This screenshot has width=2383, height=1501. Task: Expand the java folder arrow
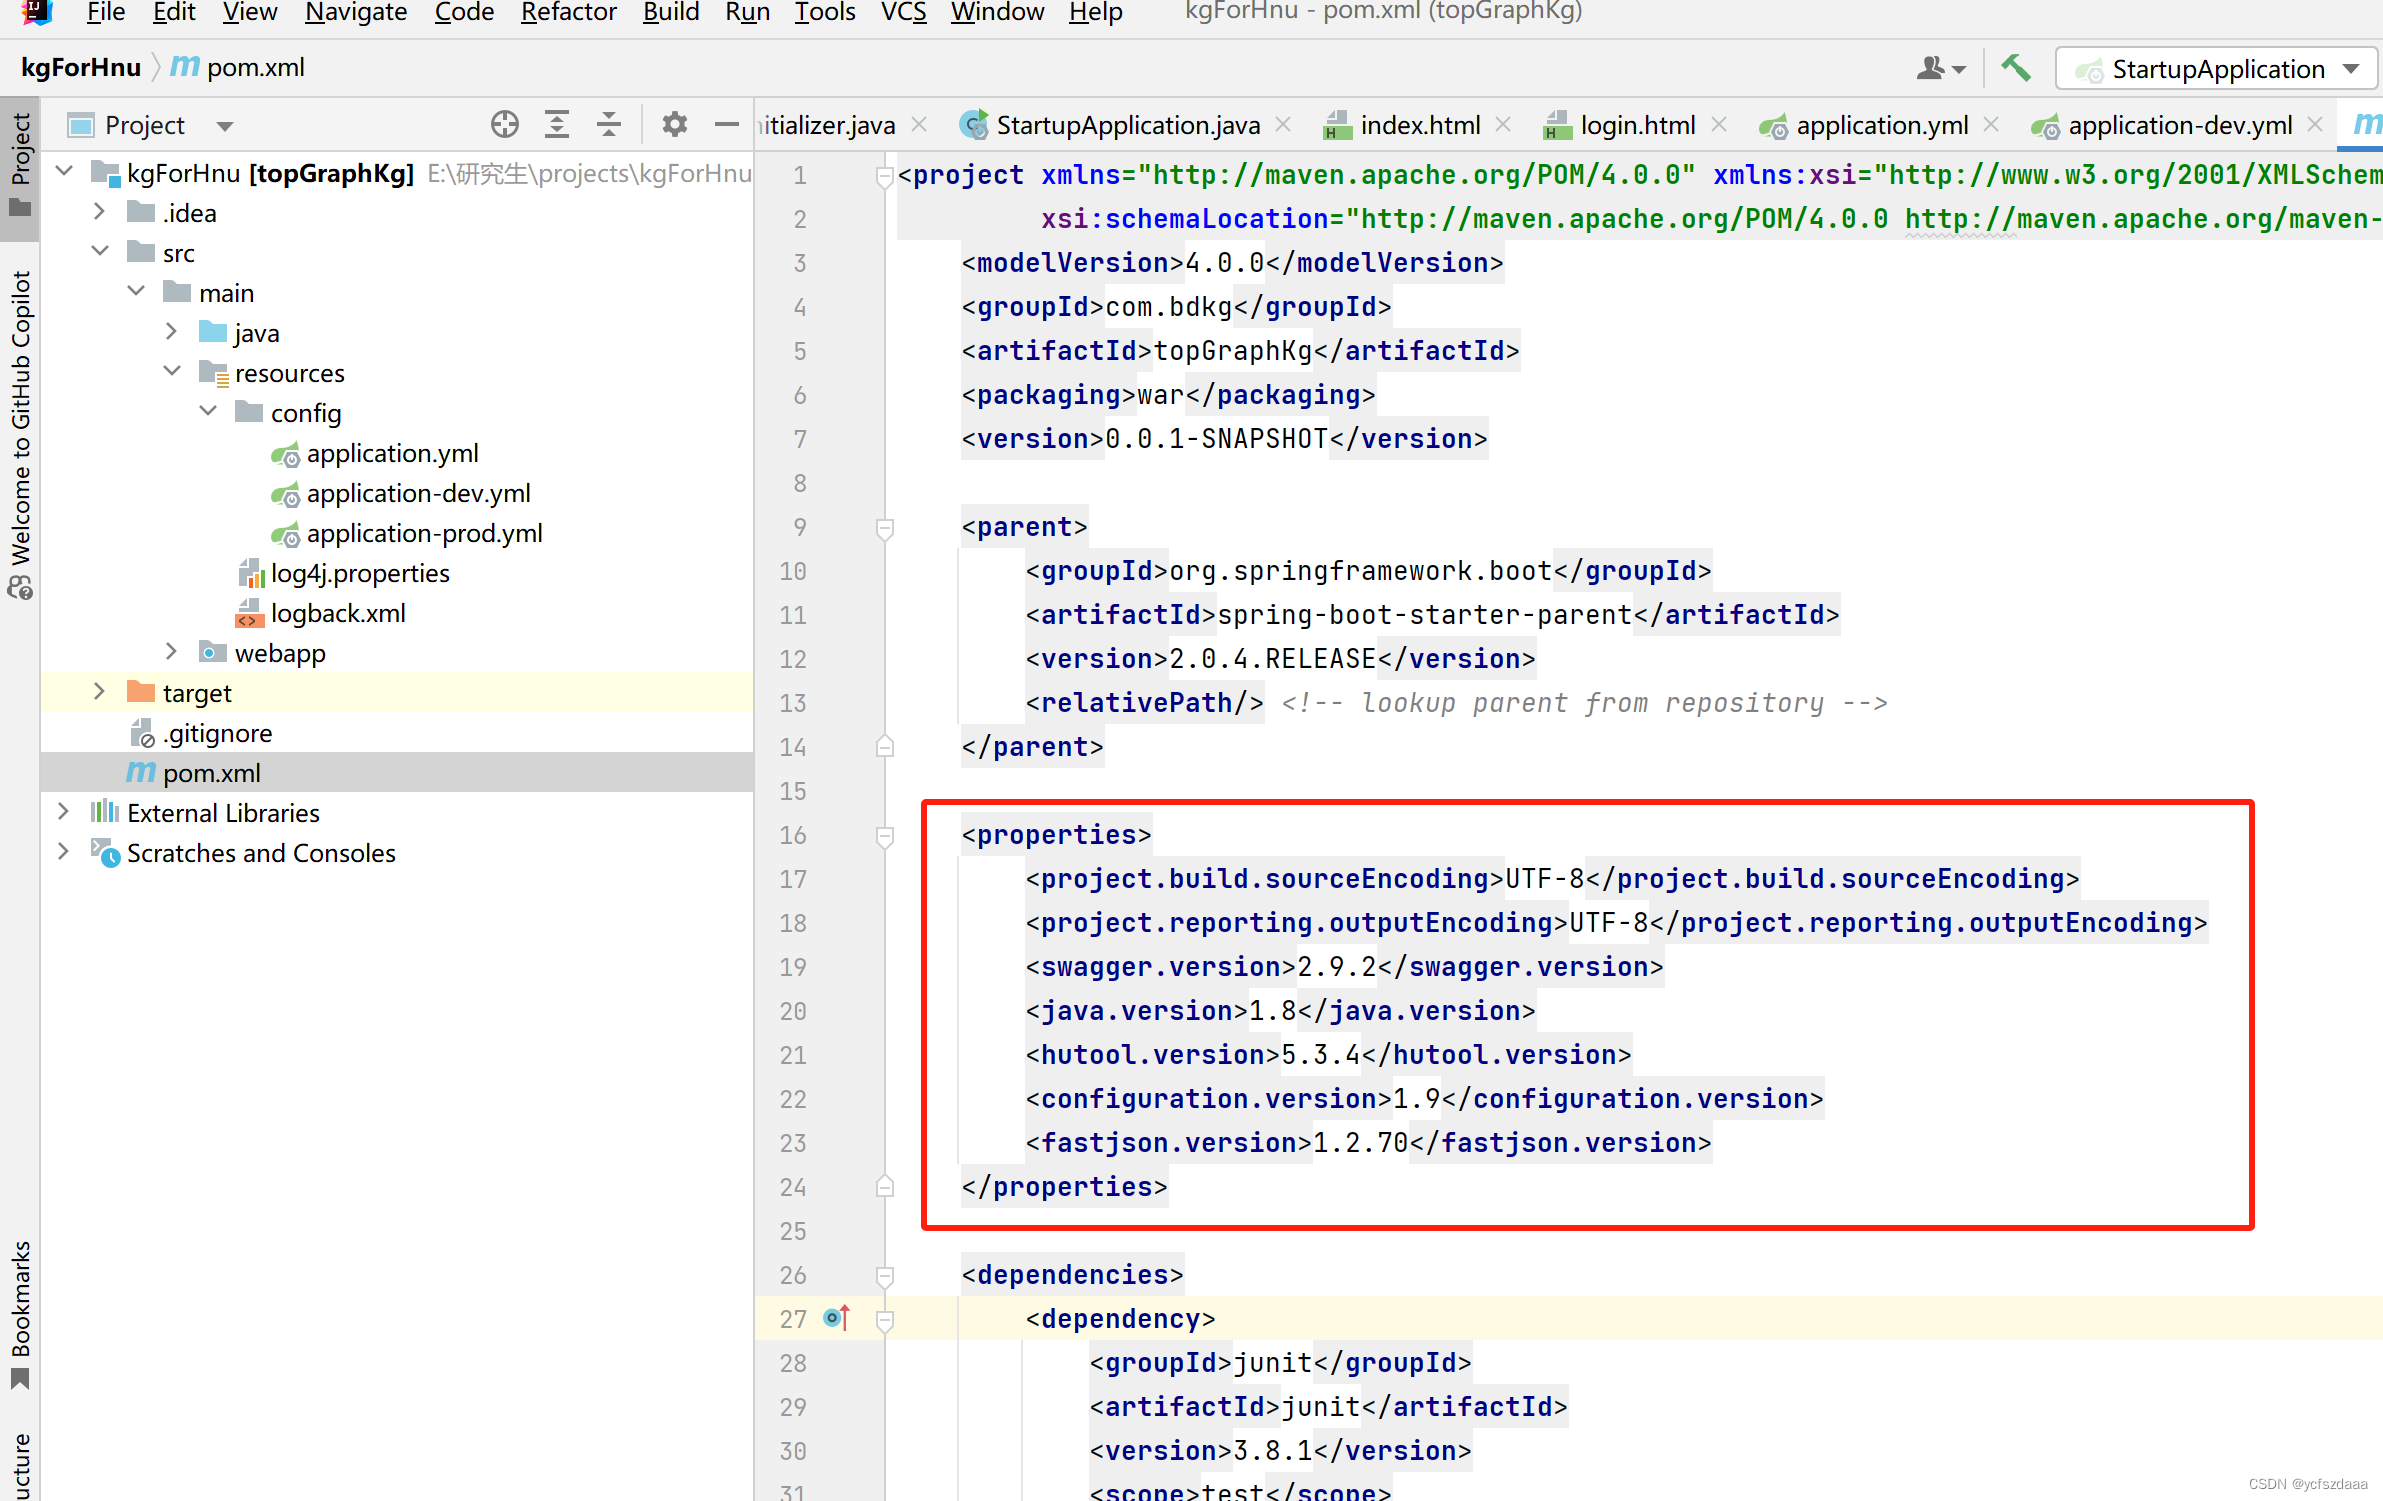click(171, 332)
